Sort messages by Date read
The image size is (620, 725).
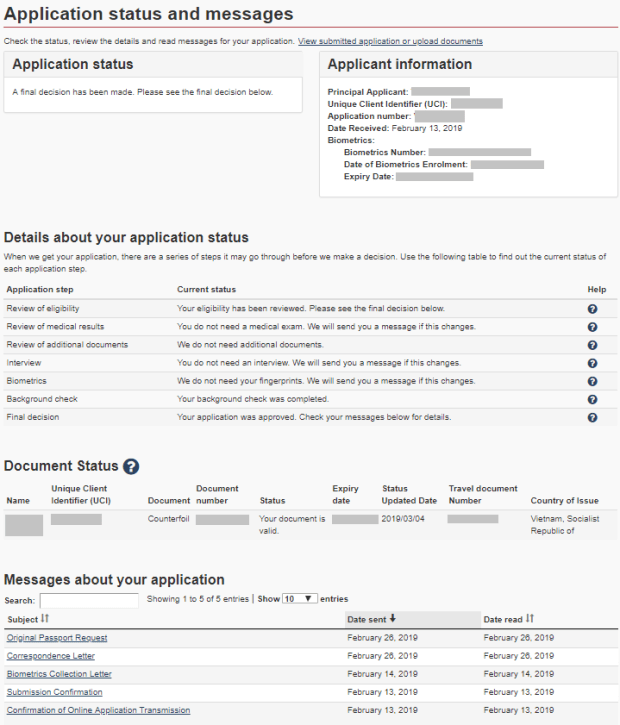click(530, 619)
